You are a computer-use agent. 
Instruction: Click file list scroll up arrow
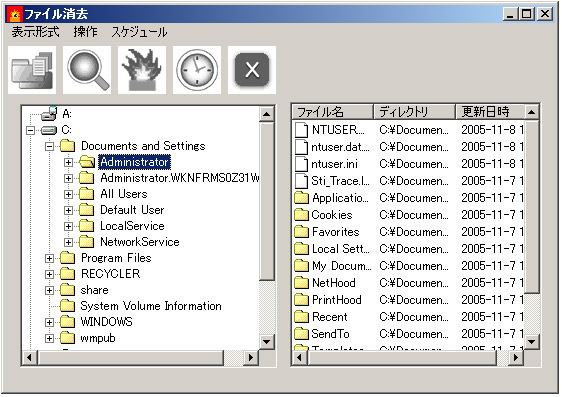[532, 112]
